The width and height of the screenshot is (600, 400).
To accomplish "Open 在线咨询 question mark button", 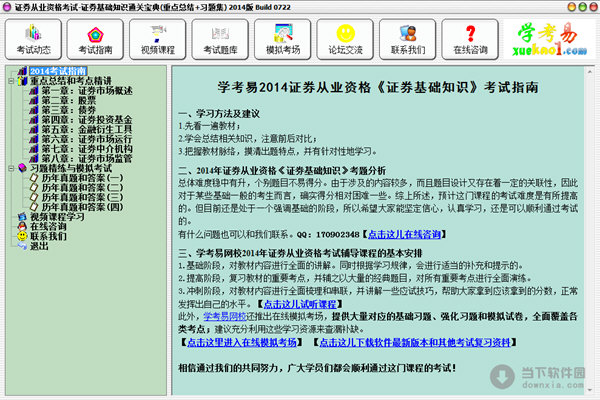I will click(470, 39).
